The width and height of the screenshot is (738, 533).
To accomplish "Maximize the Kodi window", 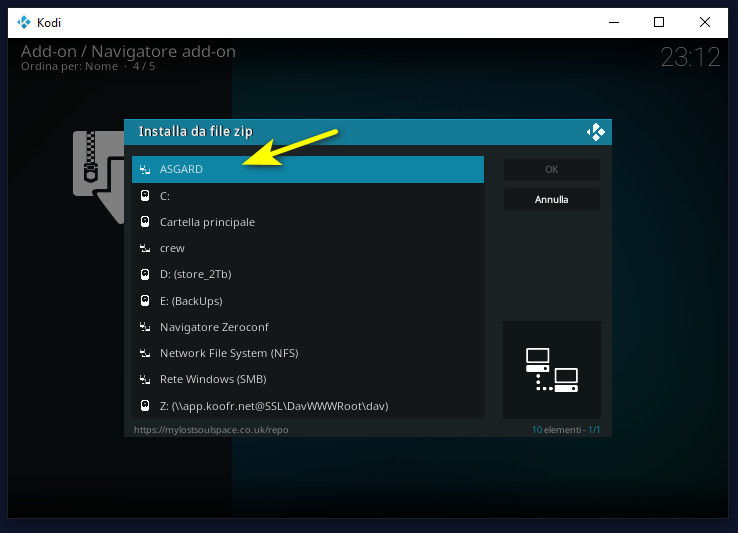I will [659, 22].
